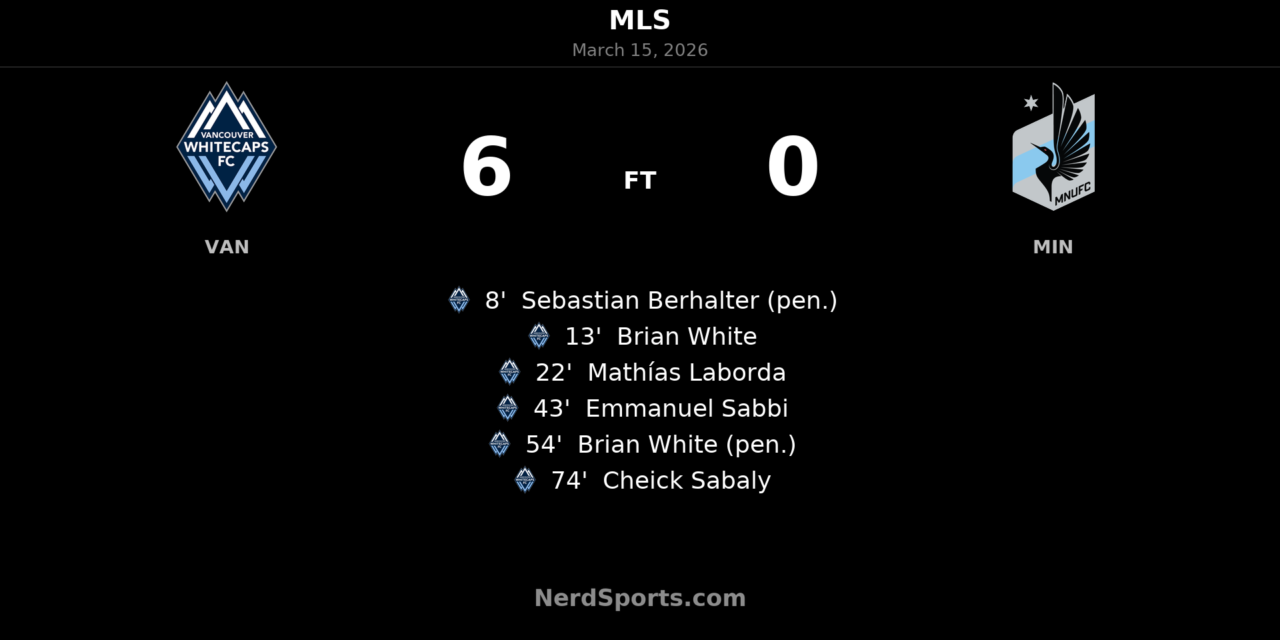The image size is (1280, 640).
Task: Open the NerdSports.com link
Action: point(640,598)
